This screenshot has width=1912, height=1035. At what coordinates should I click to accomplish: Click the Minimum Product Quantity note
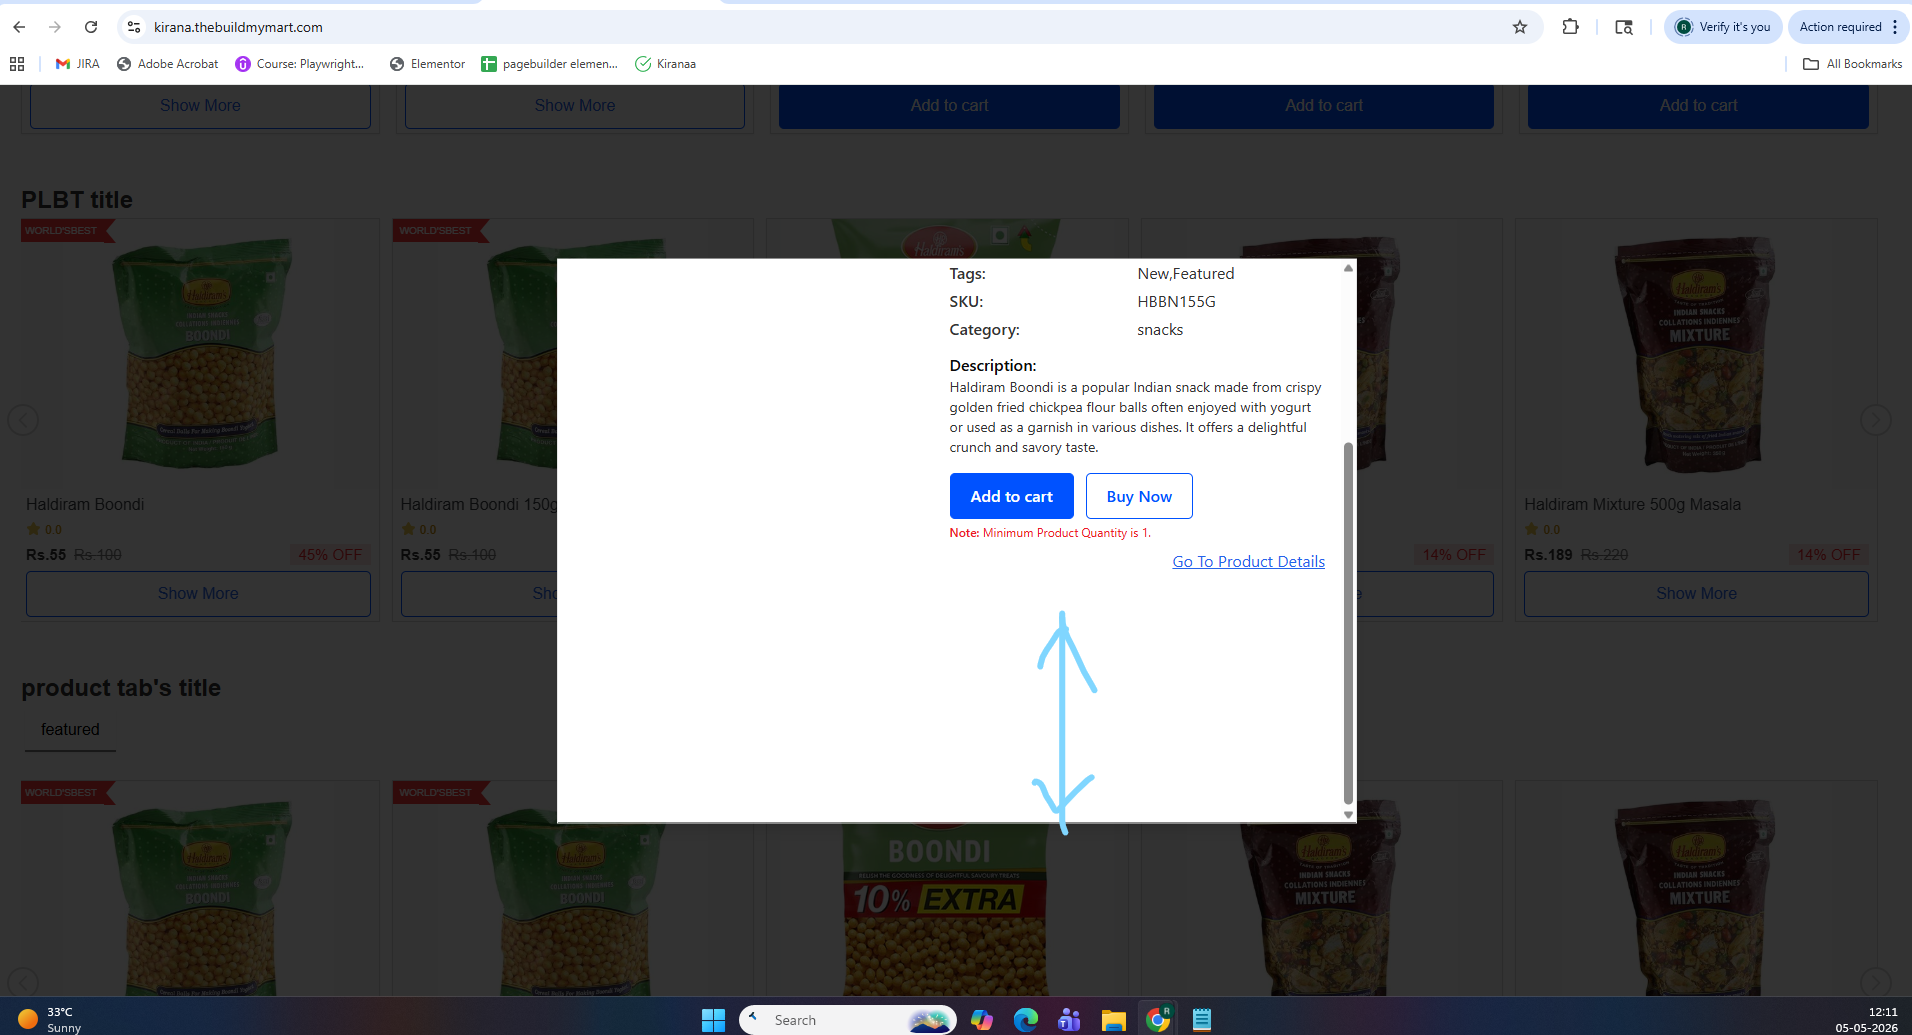pyautogui.click(x=1050, y=533)
